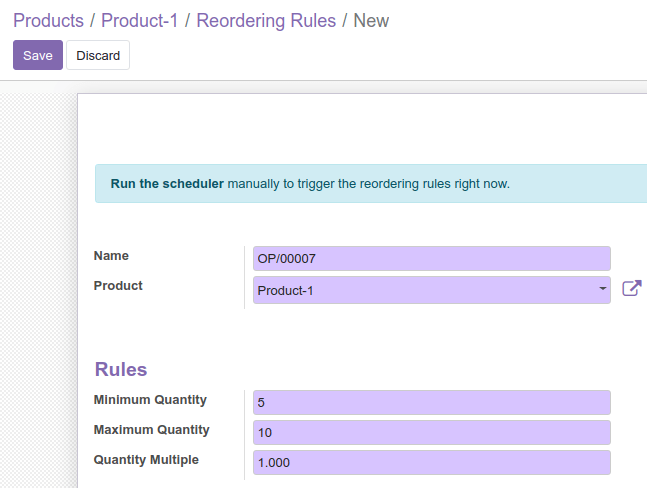Go to Products breadcrumb
Viewport: 647px width, 488px height.
point(48,21)
